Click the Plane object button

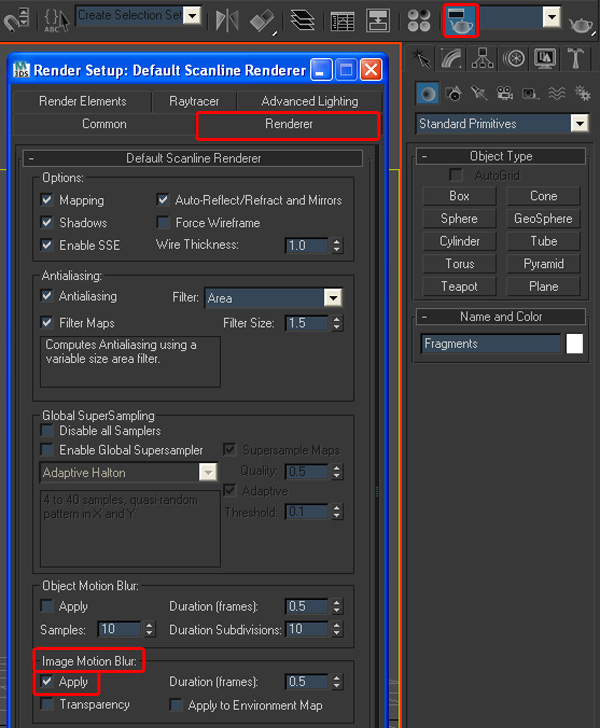coord(543,286)
